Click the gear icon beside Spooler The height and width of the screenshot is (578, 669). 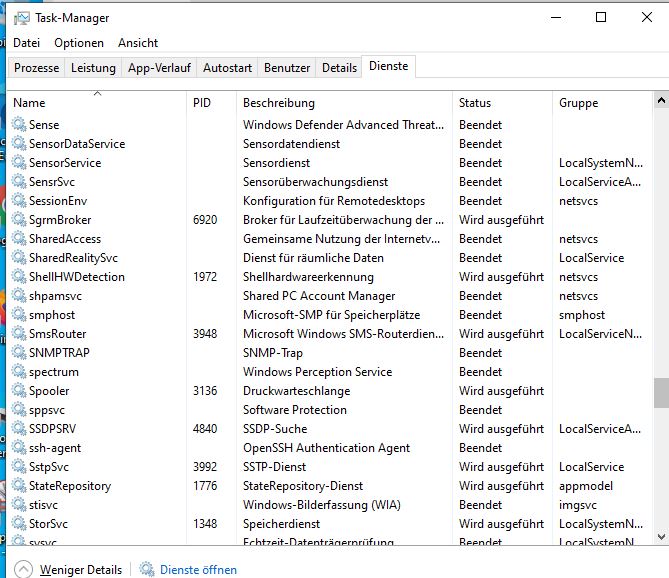(x=19, y=390)
